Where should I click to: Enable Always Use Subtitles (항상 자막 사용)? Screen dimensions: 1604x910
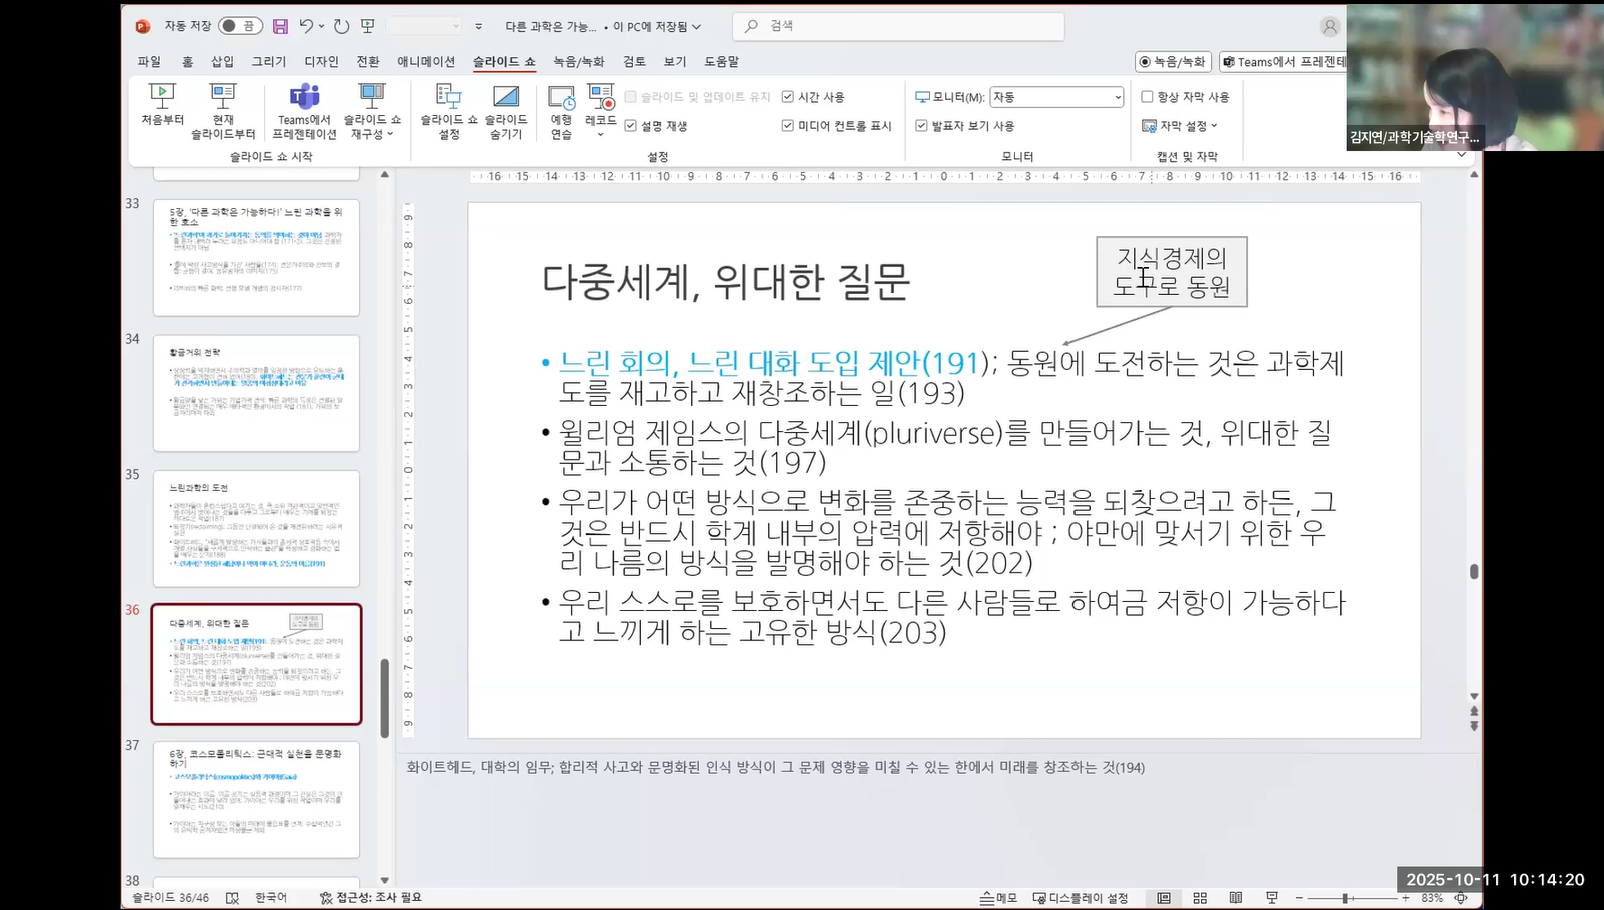pyautogui.click(x=1147, y=97)
